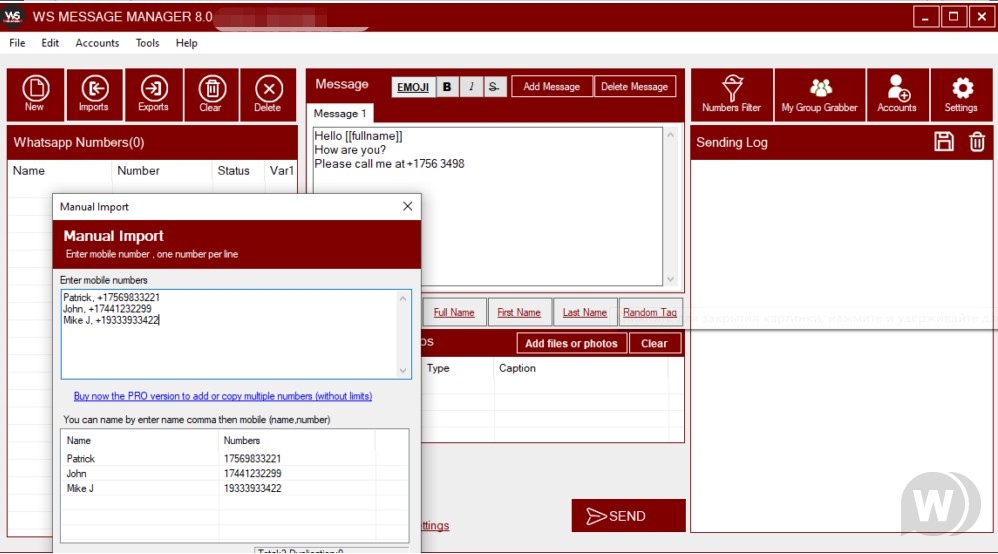Click number 17569833221 in preview table

(252, 458)
